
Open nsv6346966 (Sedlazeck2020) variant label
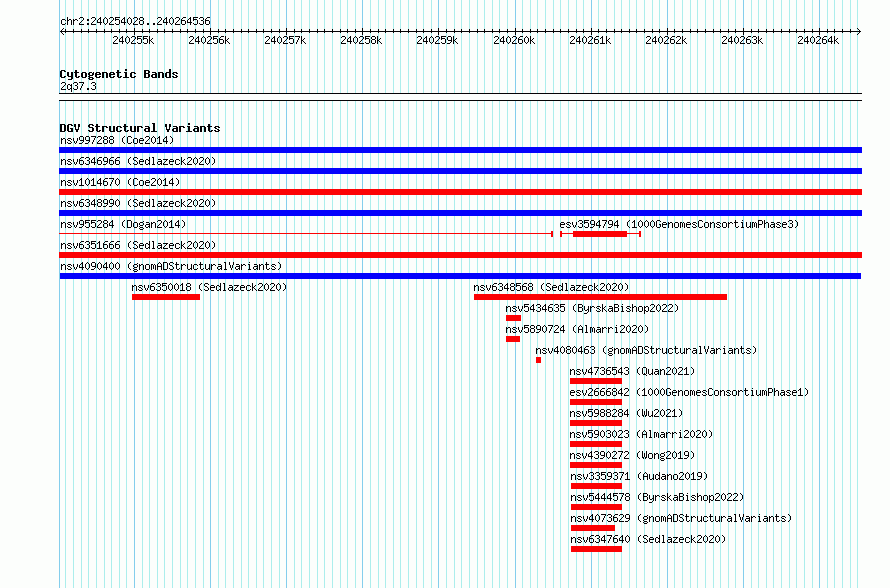pos(138,161)
